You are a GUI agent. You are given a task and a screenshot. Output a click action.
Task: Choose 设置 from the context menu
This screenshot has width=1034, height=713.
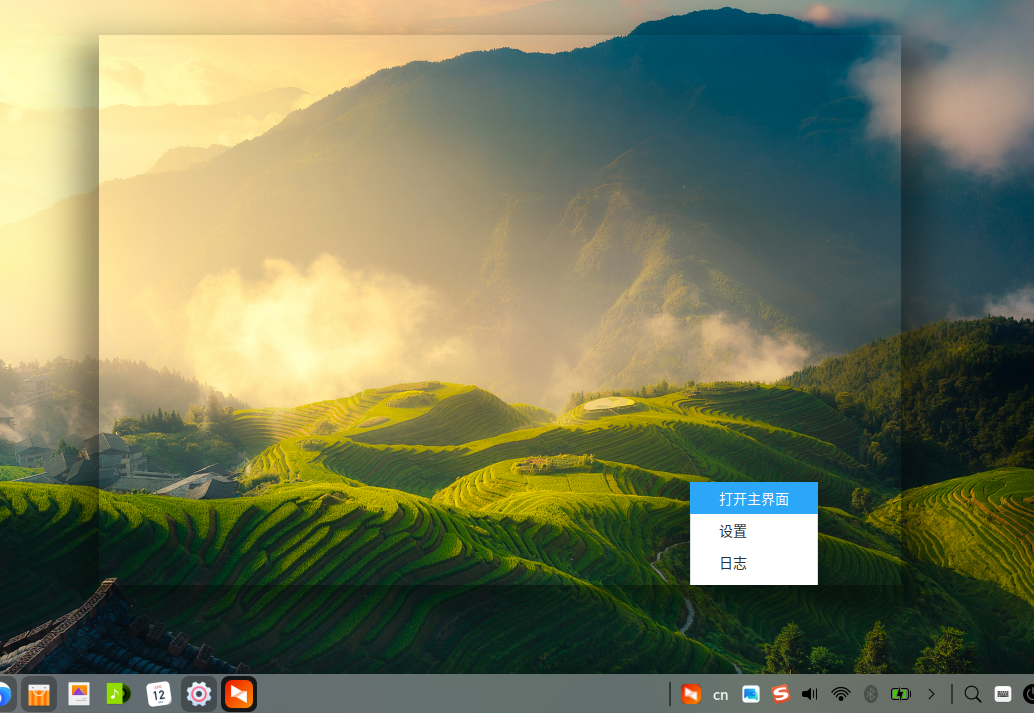pos(732,531)
